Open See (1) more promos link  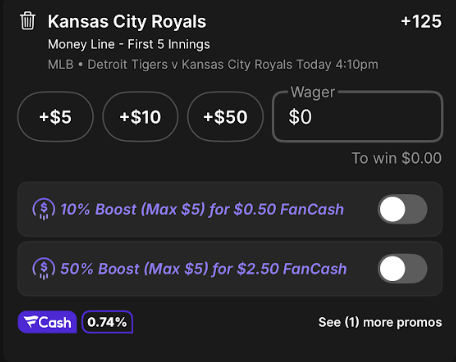(x=380, y=322)
